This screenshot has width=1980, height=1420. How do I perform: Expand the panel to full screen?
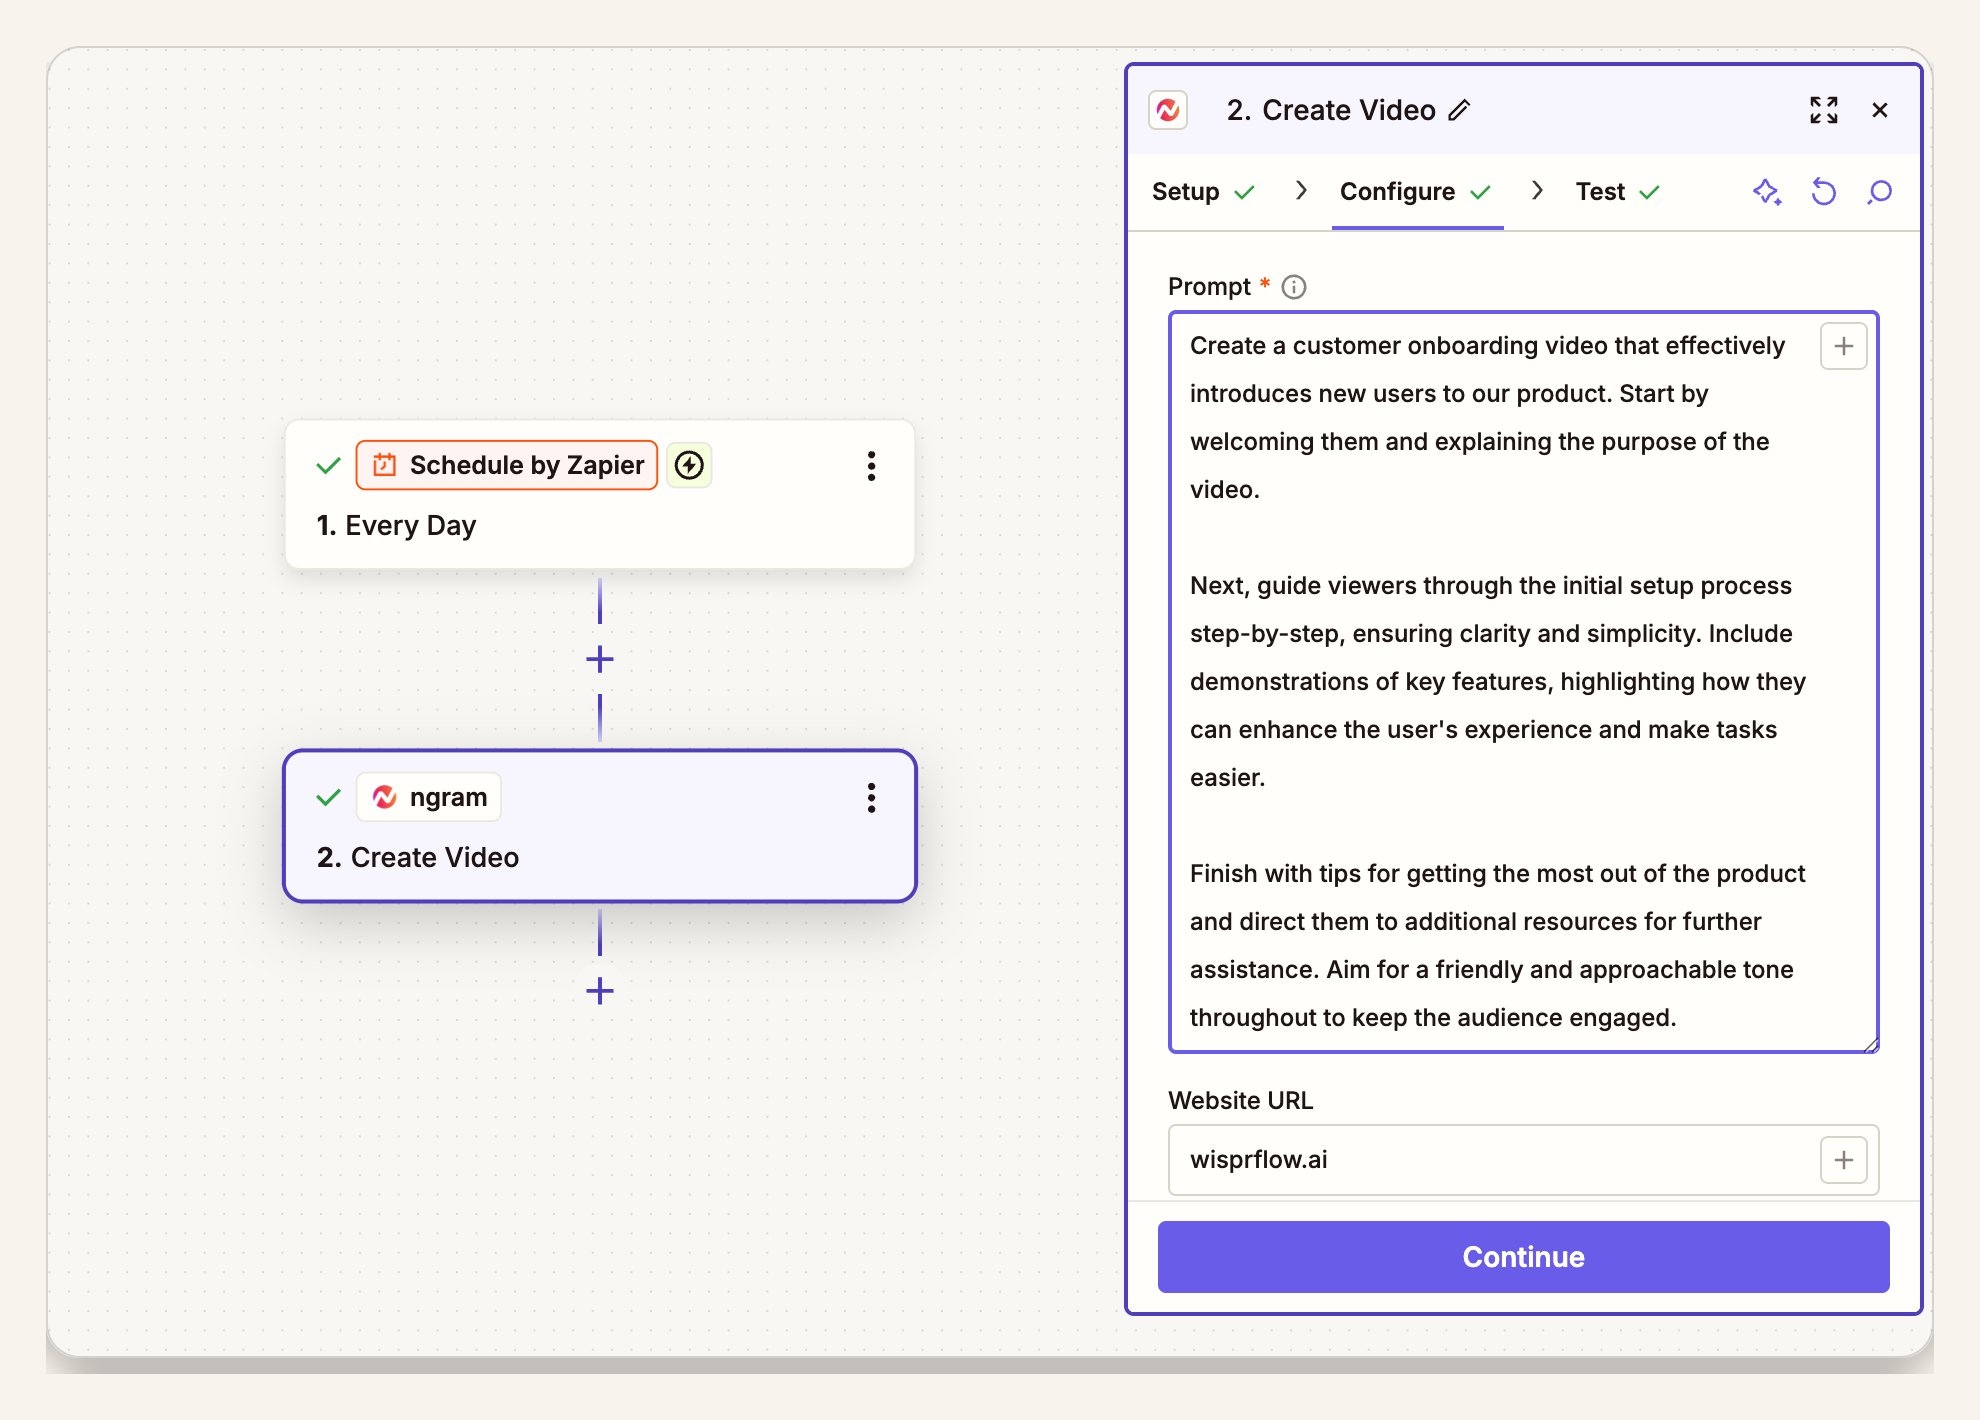click(x=1824, y=110)
